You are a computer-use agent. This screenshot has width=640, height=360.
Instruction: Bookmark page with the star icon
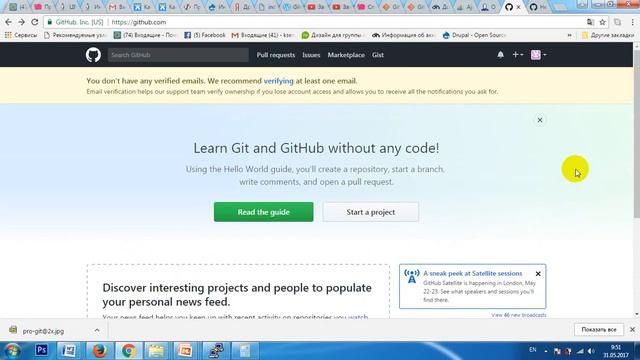click(x=602, y=22)
